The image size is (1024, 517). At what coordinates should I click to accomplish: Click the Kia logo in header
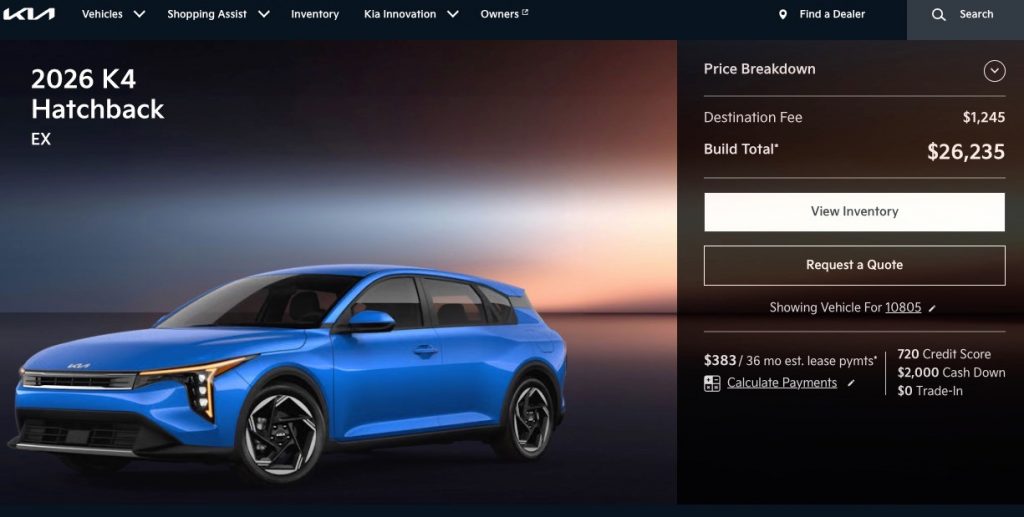29,14
